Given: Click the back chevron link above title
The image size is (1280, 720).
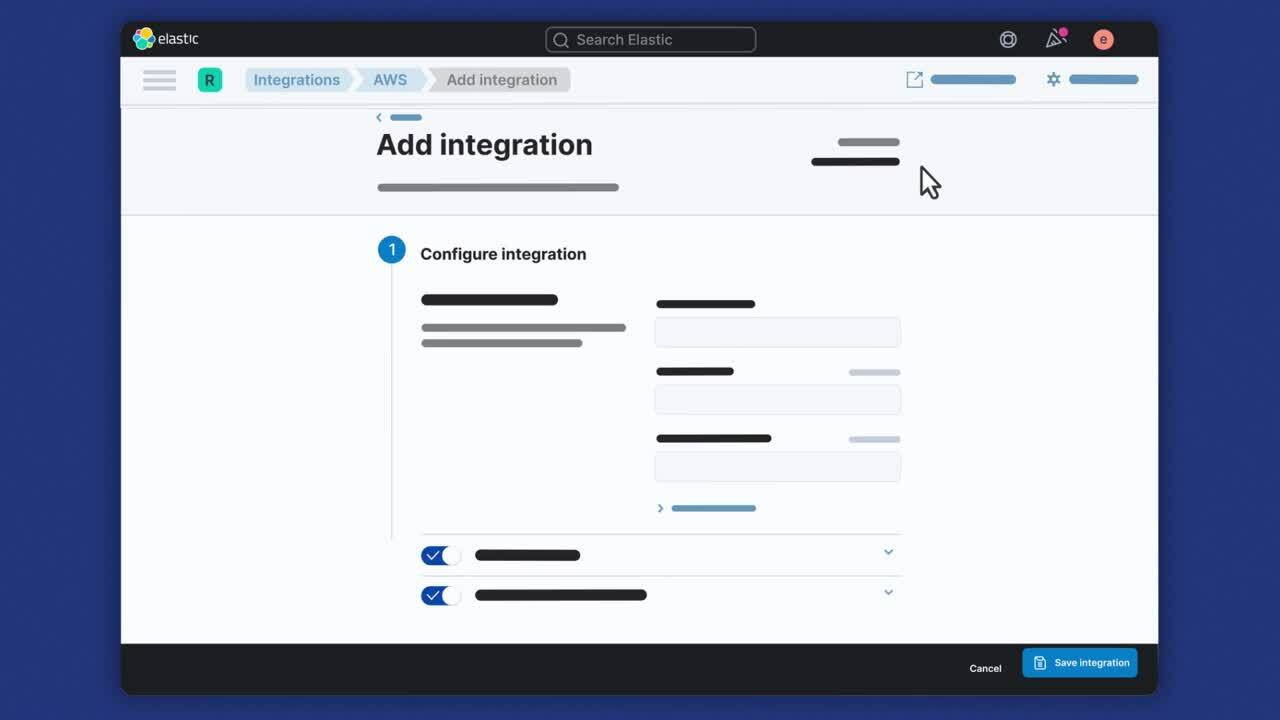Looking at the screenshot, I should 399,117.
